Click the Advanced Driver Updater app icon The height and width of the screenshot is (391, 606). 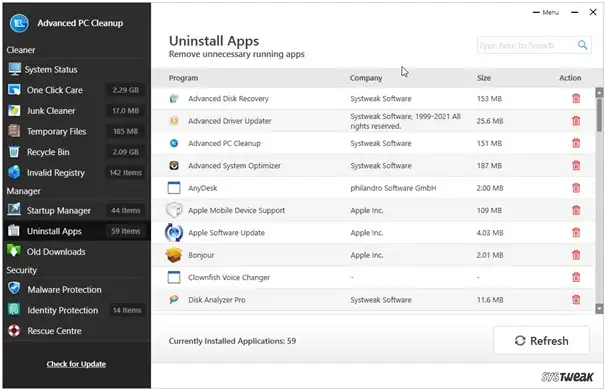tap(174, 121)
